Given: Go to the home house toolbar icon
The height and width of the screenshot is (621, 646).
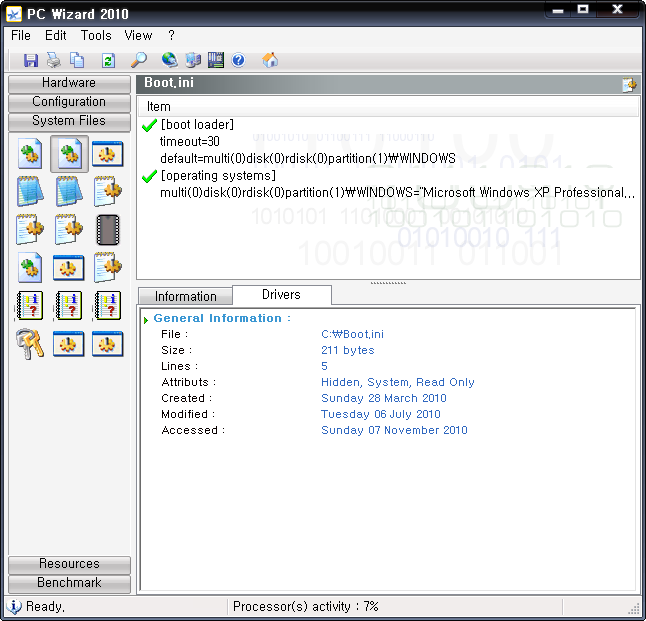Looking at the screenshot, I should click(270, 61).
